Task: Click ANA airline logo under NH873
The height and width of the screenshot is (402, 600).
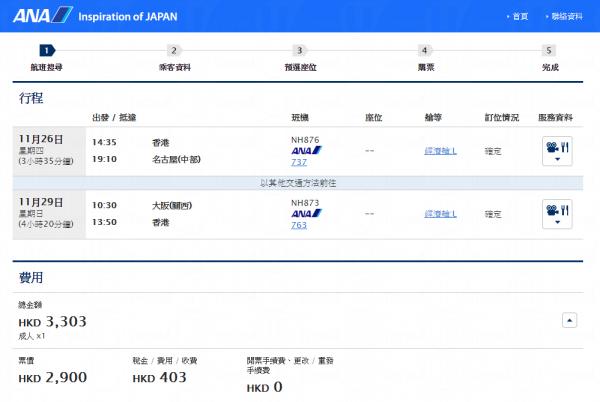Action: click(307, 213)
